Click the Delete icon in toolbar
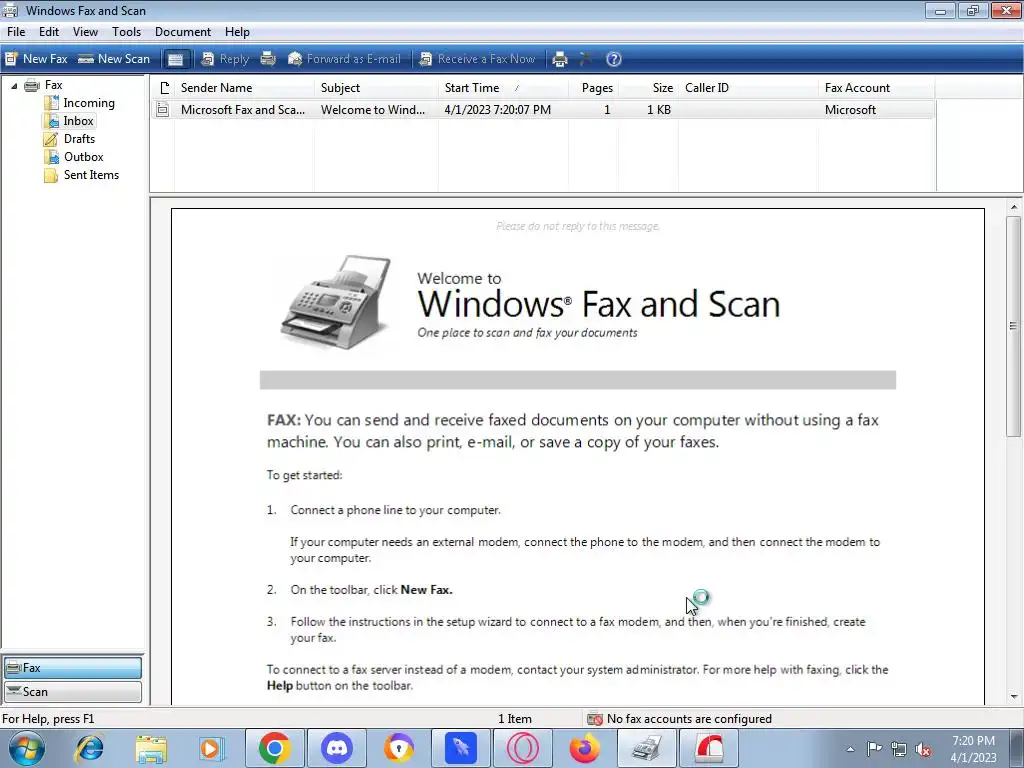 point(586,59)
